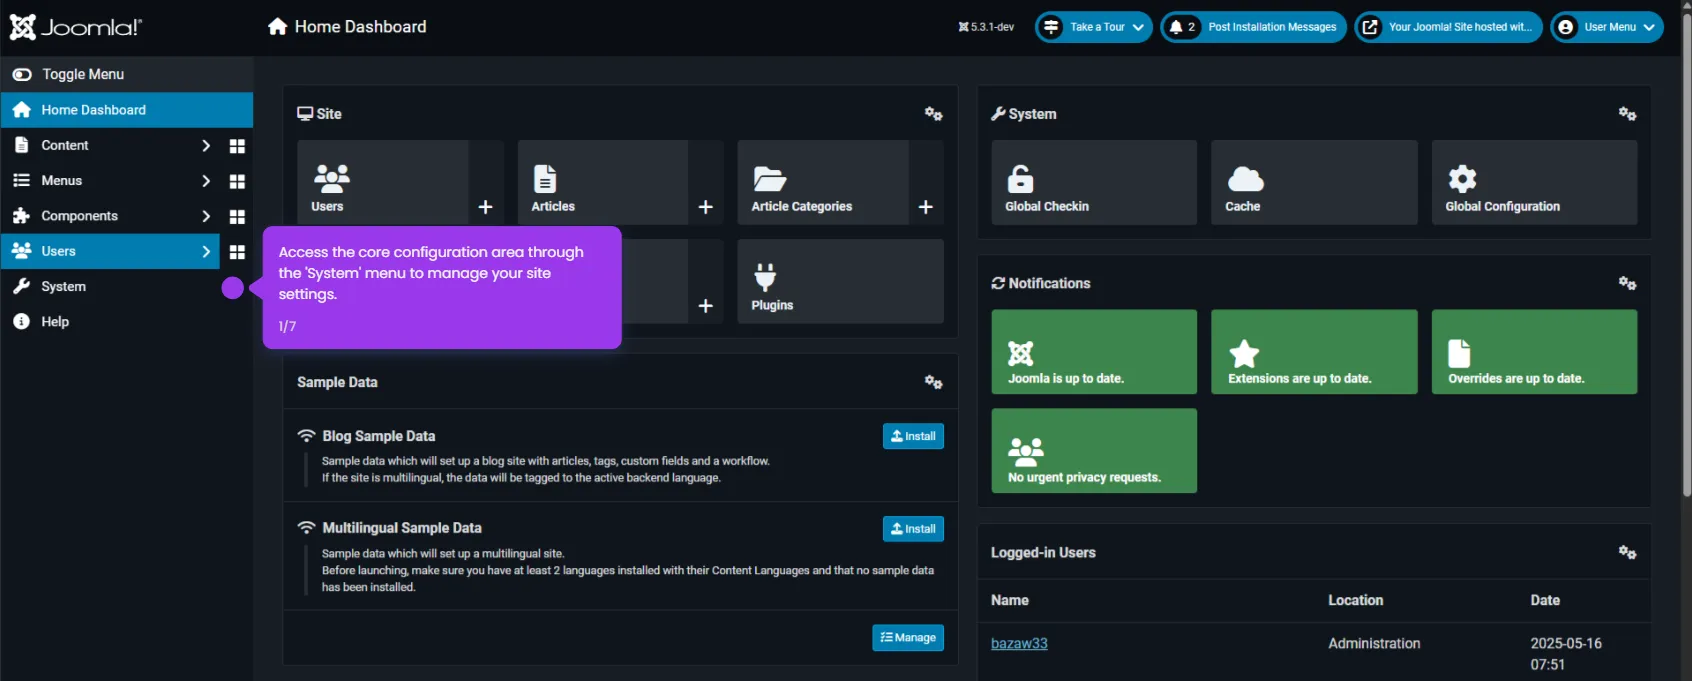The image size is (1692, 681).
Task: Open the Users dashboard grid icon
Action: [x=237, y=252]
